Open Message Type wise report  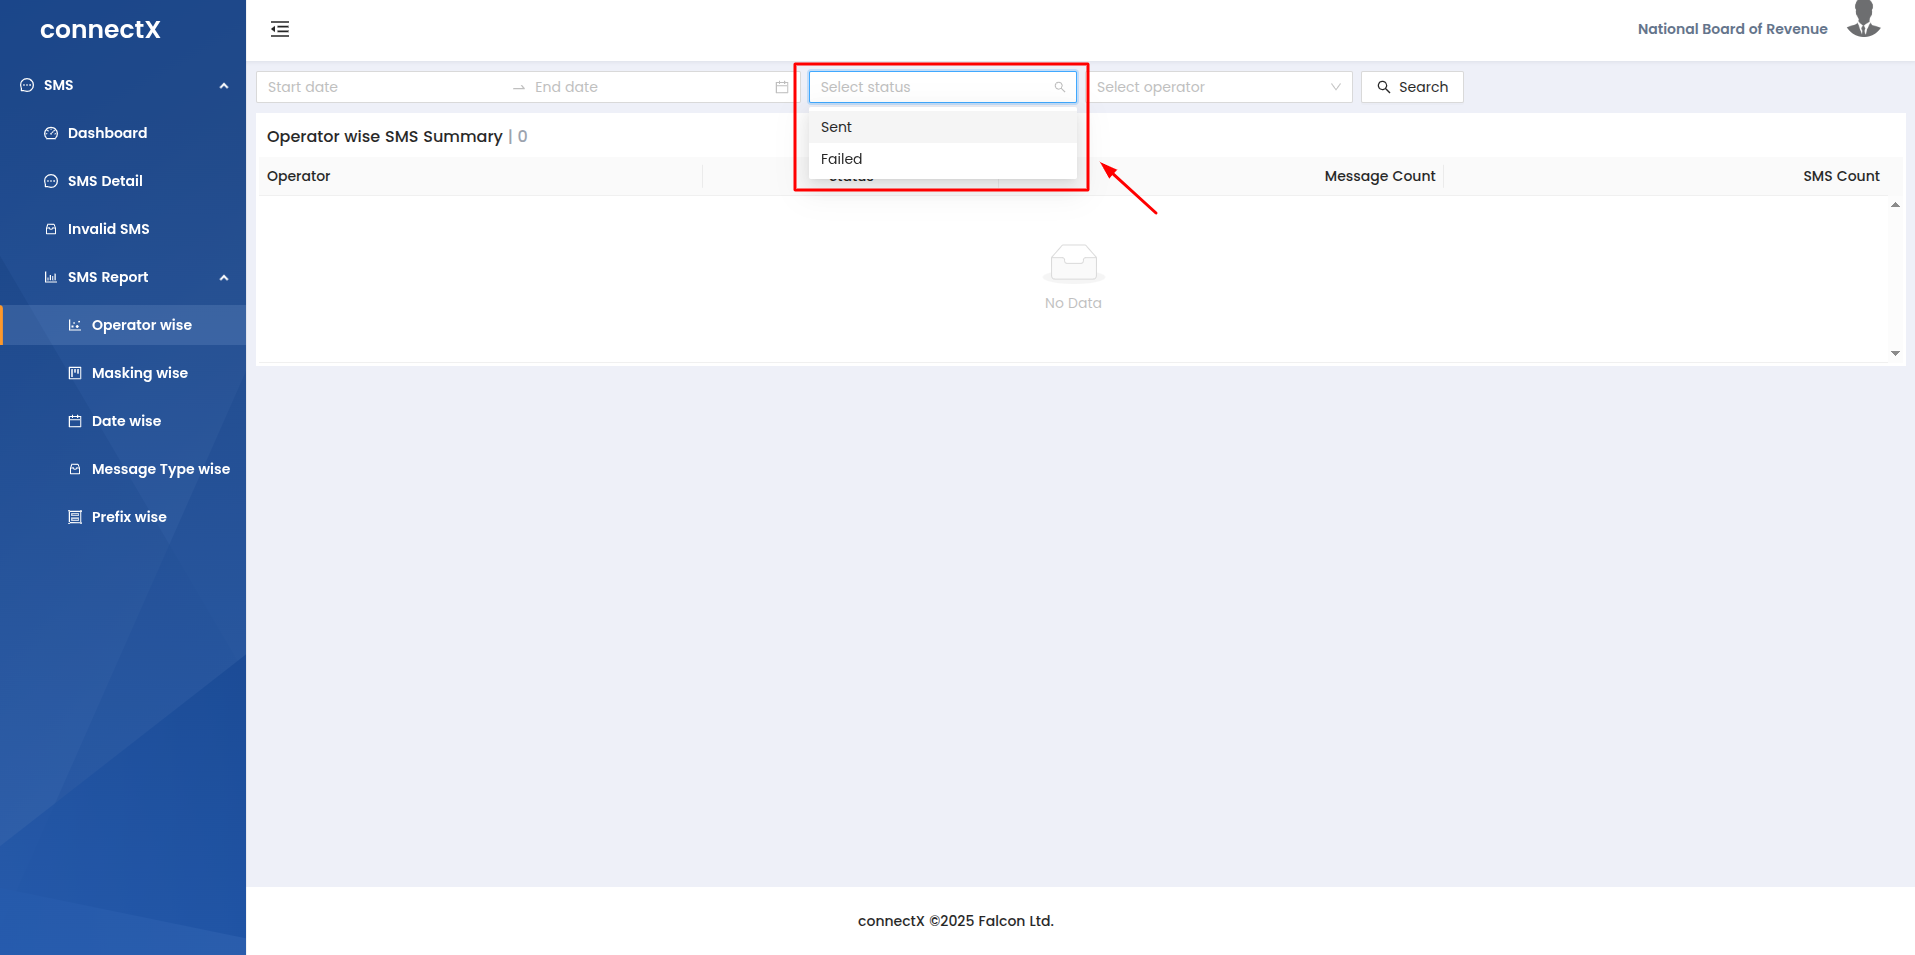pos(160,469)
